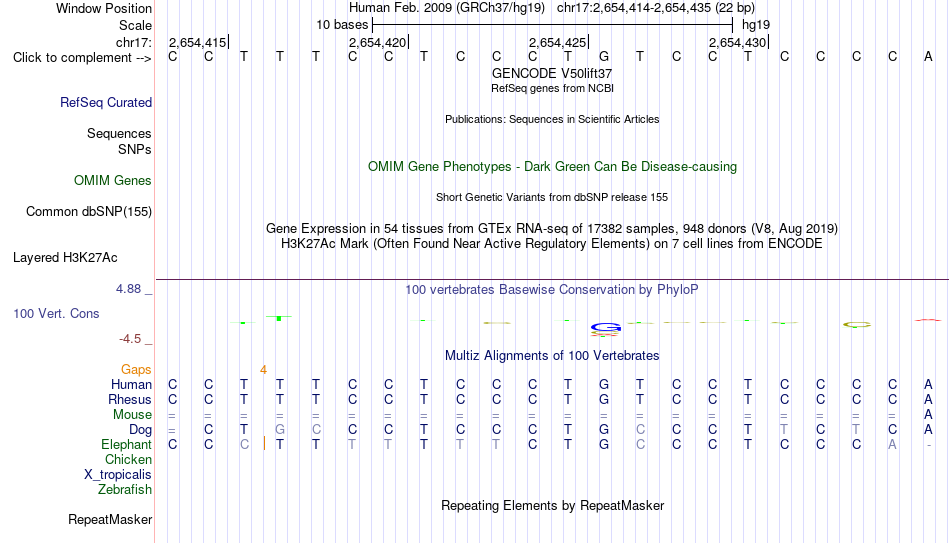
Task: Click '100 vertebrates Basewise Conservation by PhyloP' title
Action: point(552,290)
